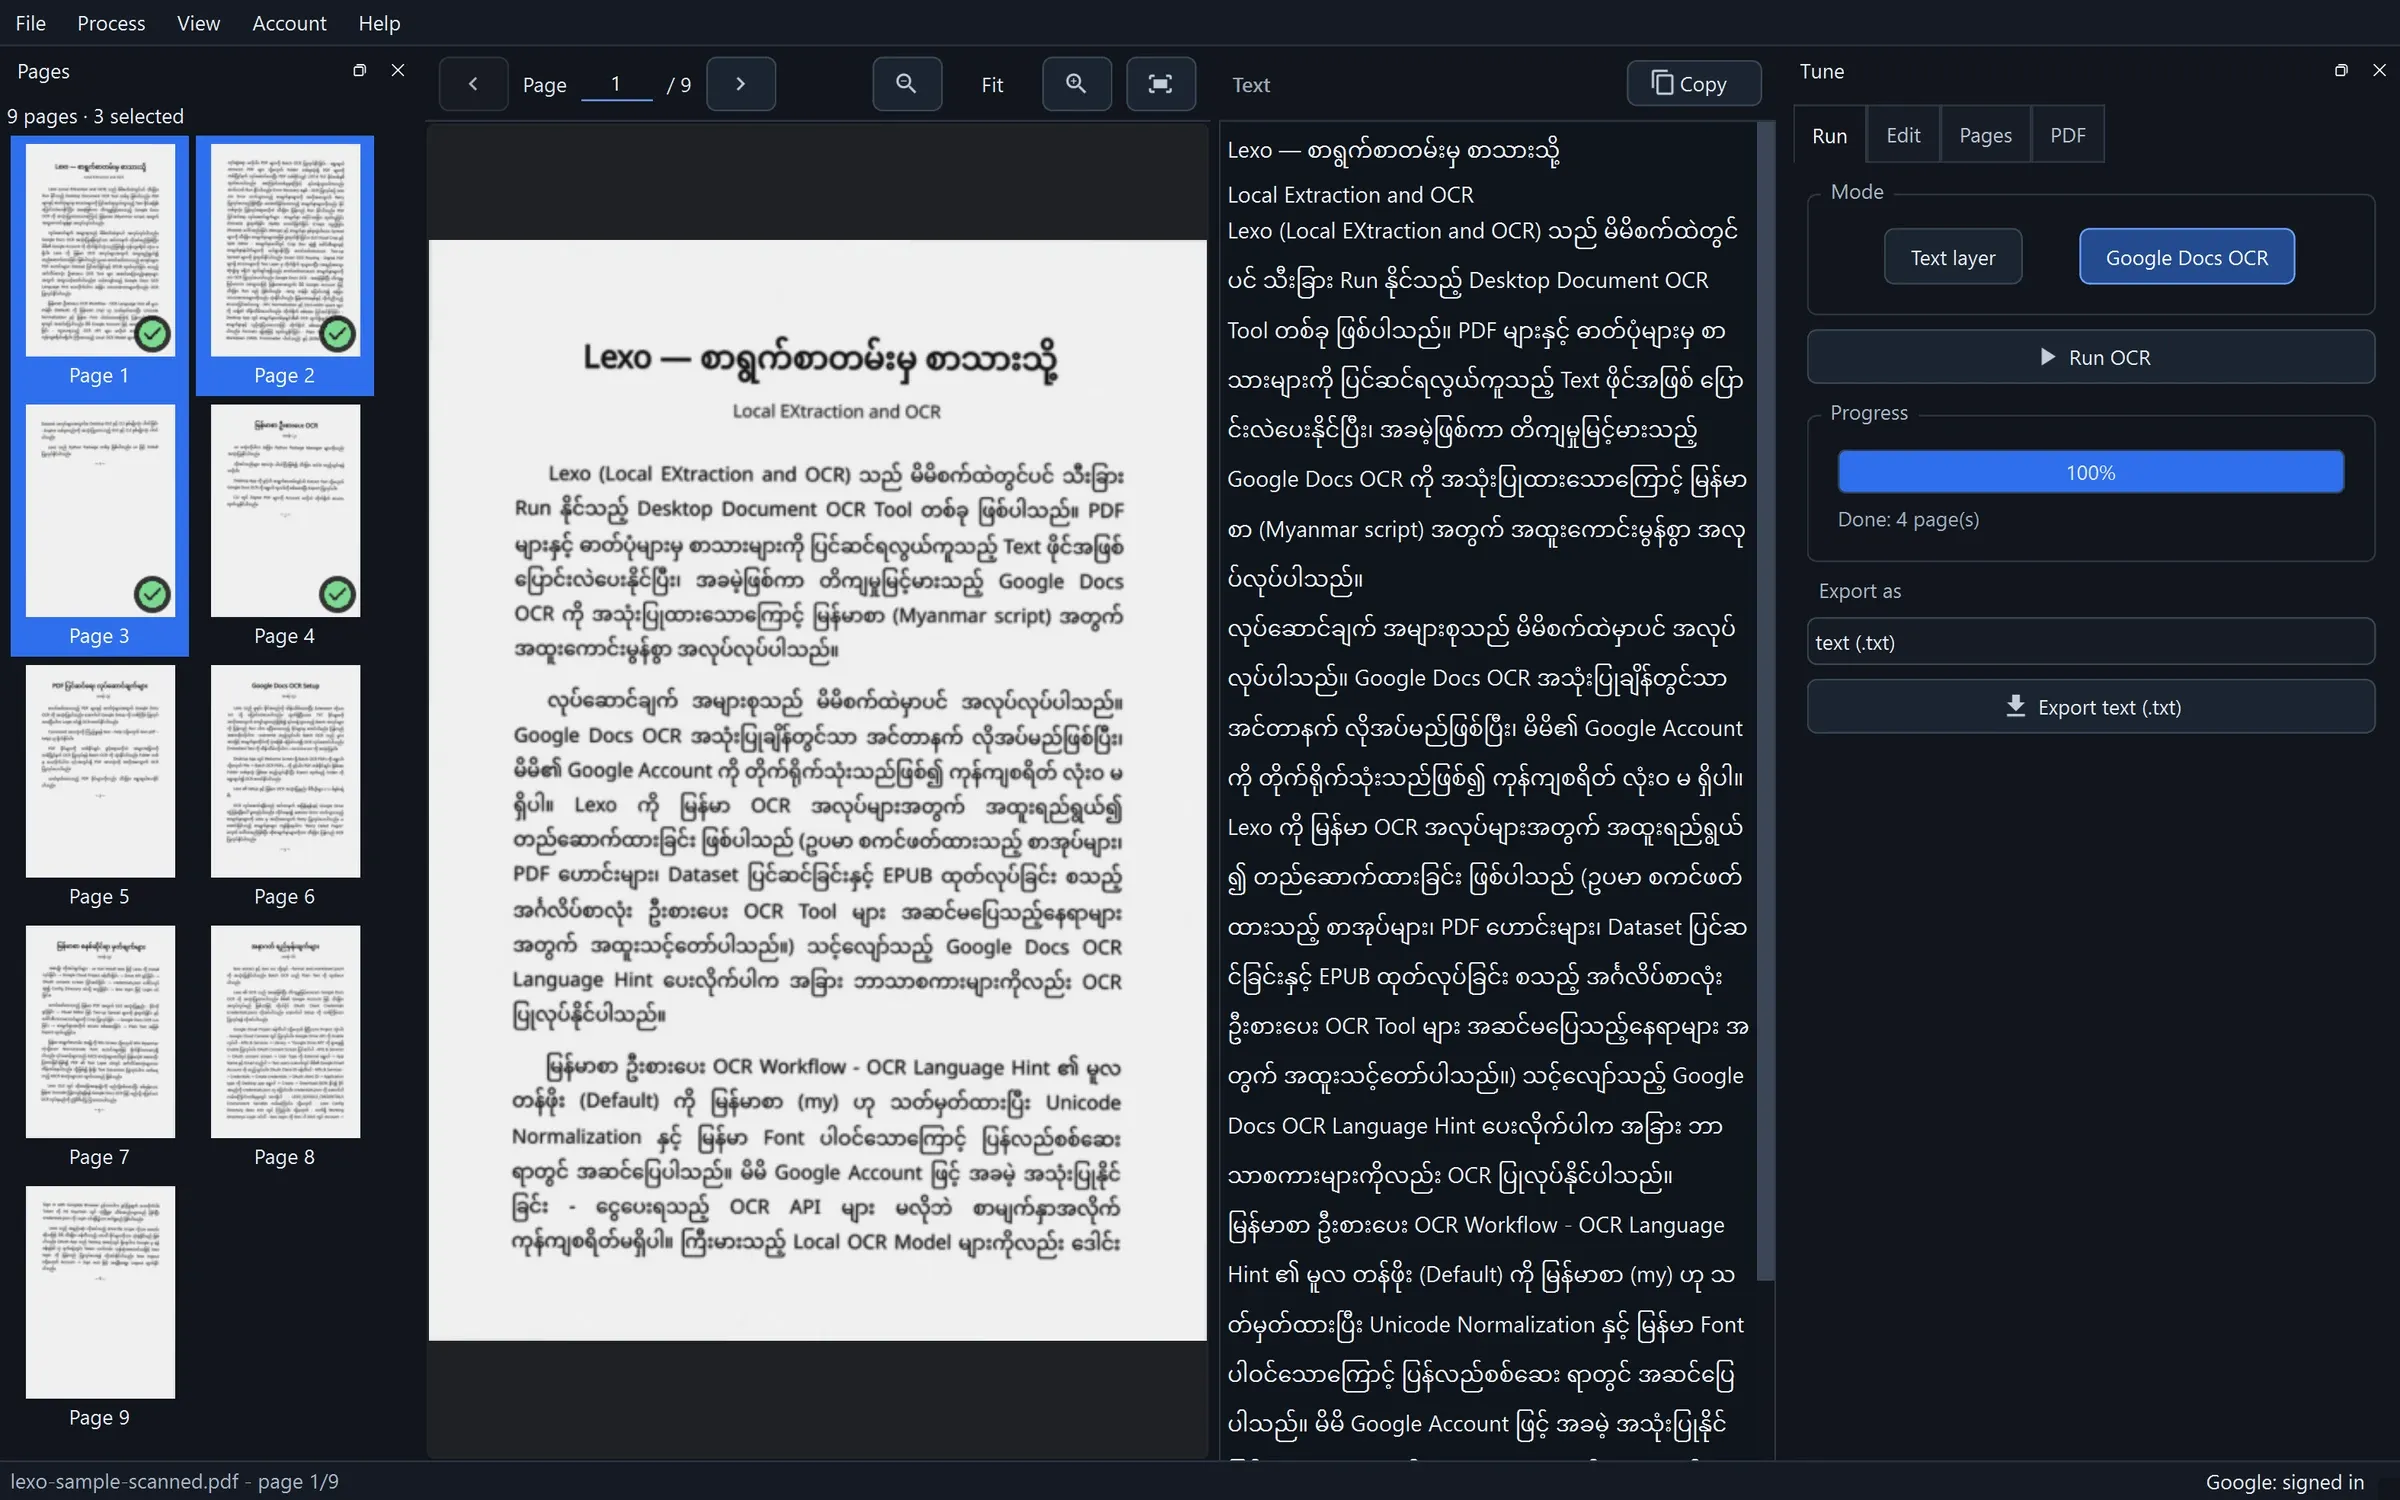
Task: Click the text panel vertical scrollbar
Action: [x=1765, y=700]
